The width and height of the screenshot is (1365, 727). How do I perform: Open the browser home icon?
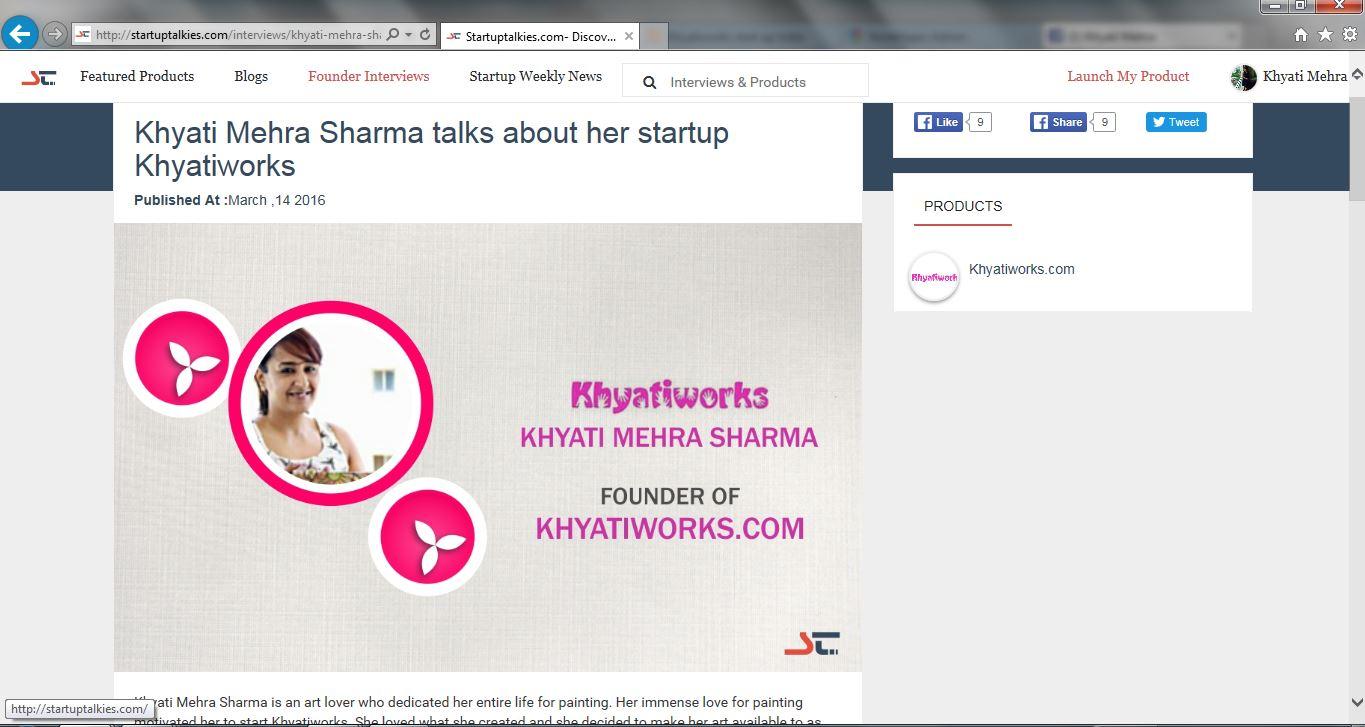pos(1301,34)
